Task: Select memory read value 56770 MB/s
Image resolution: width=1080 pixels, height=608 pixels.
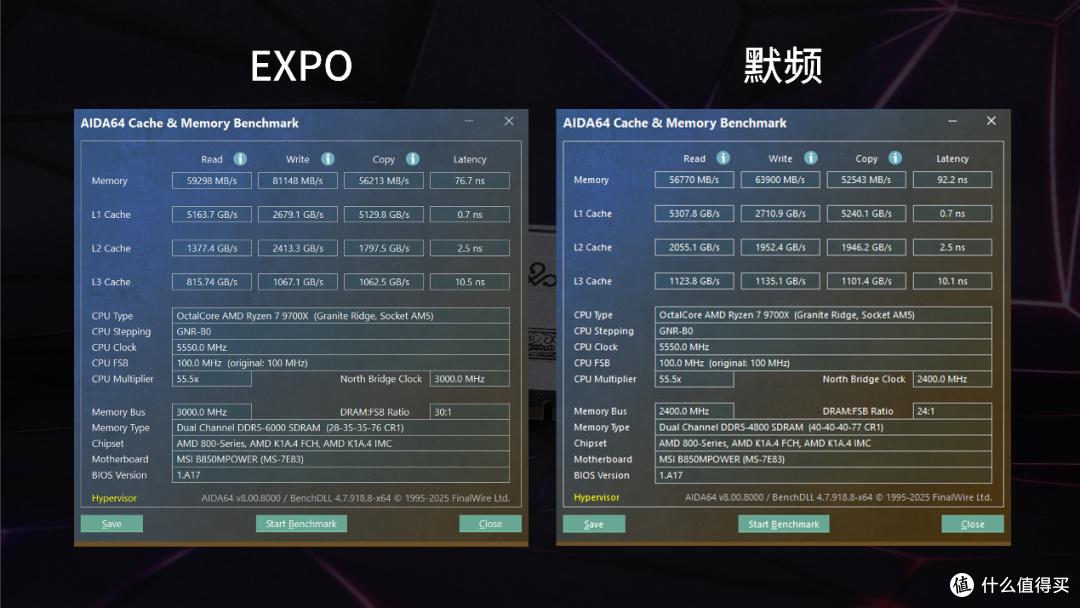Action: coord(694,180)
